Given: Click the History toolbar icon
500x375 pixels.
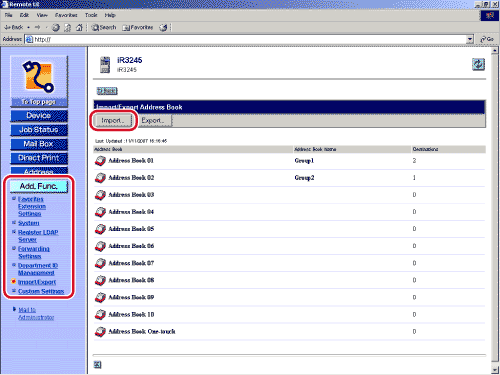Looking at the screenshot, I should click(x=163, y=27).
